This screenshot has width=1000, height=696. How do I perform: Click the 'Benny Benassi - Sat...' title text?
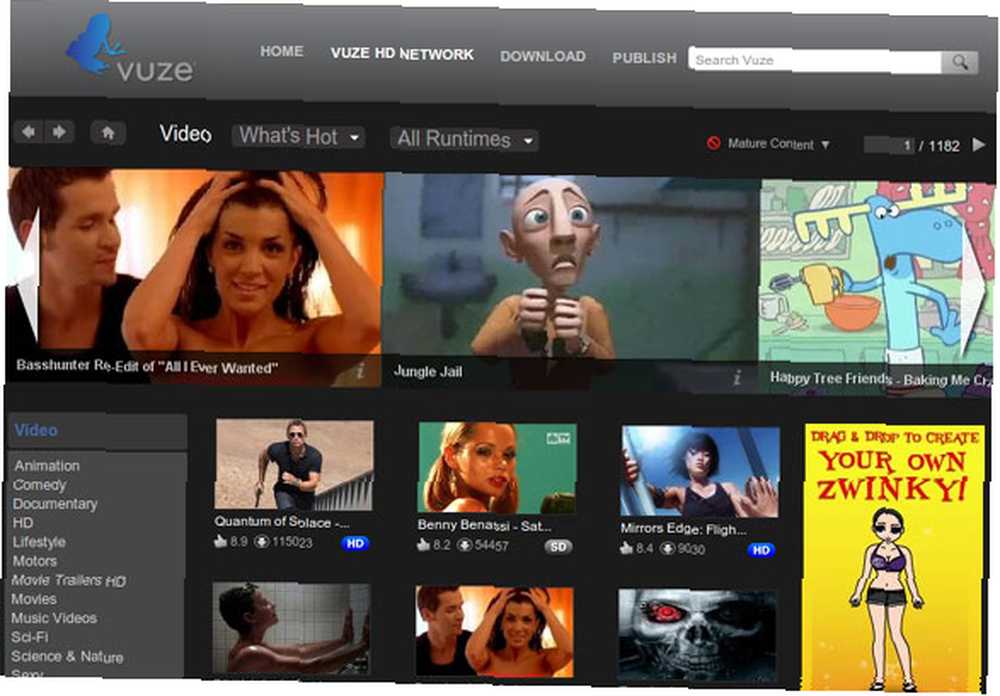click(485, 526)
